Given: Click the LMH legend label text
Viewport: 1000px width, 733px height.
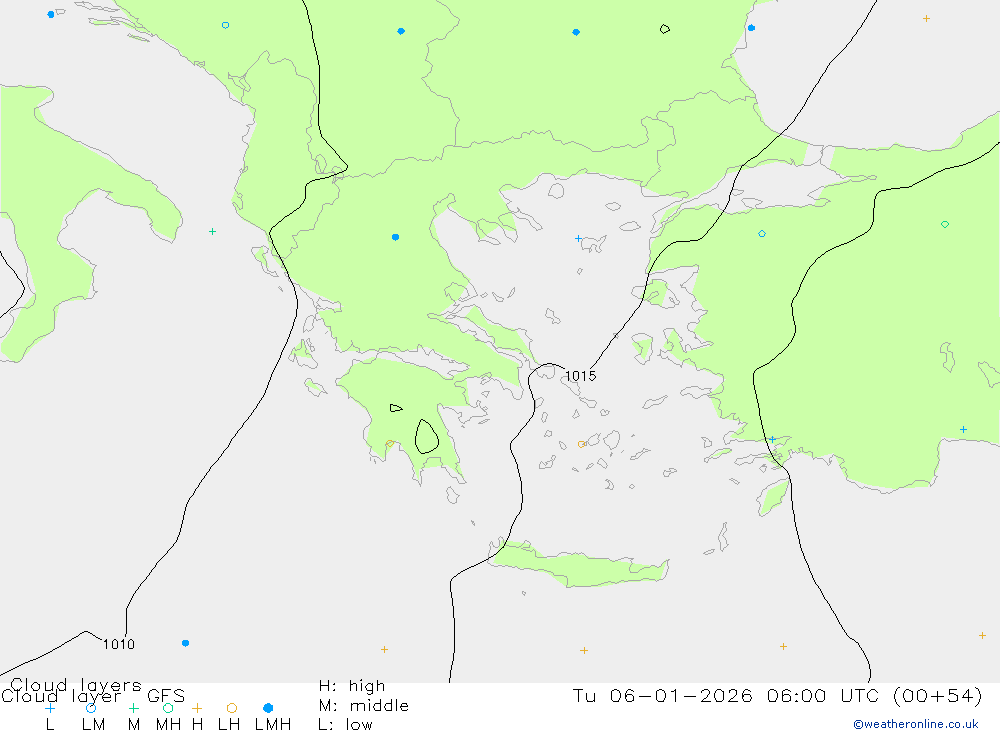Looking at the screenshot, I should [273, 725].
